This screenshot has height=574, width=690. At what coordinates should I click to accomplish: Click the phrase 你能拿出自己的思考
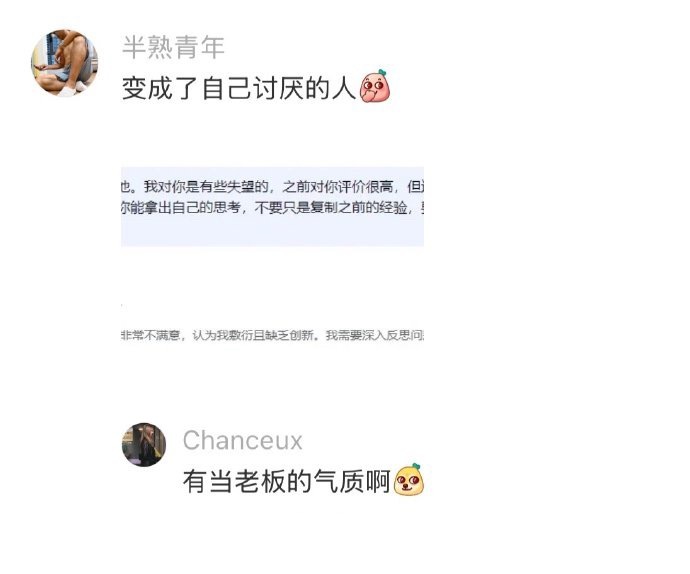point(180,207)
